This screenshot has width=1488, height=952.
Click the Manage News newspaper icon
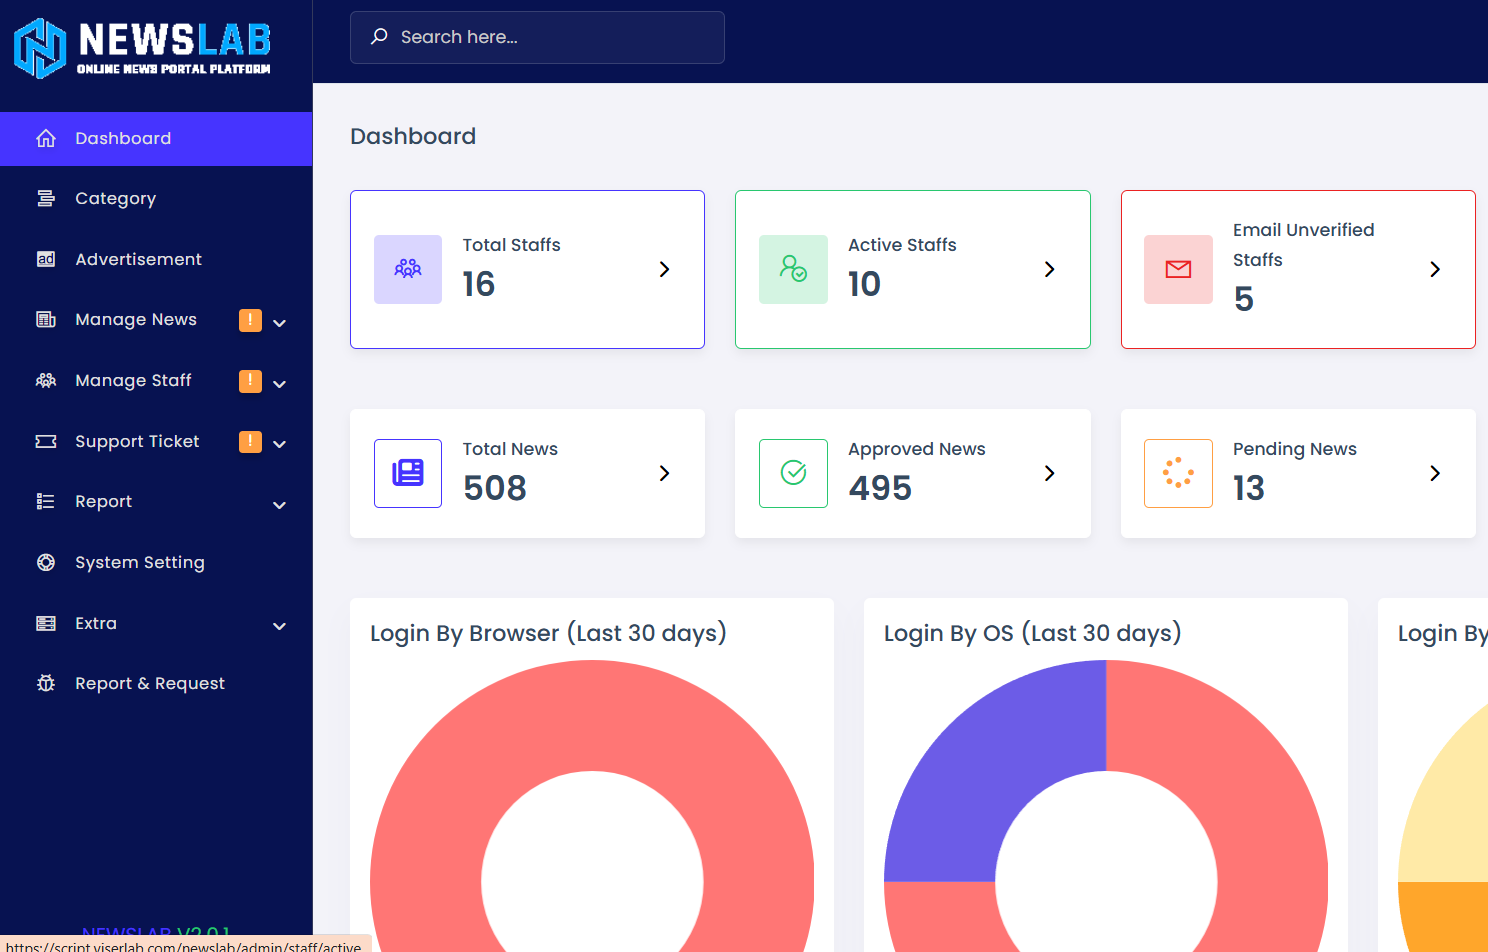coord(46,320)
